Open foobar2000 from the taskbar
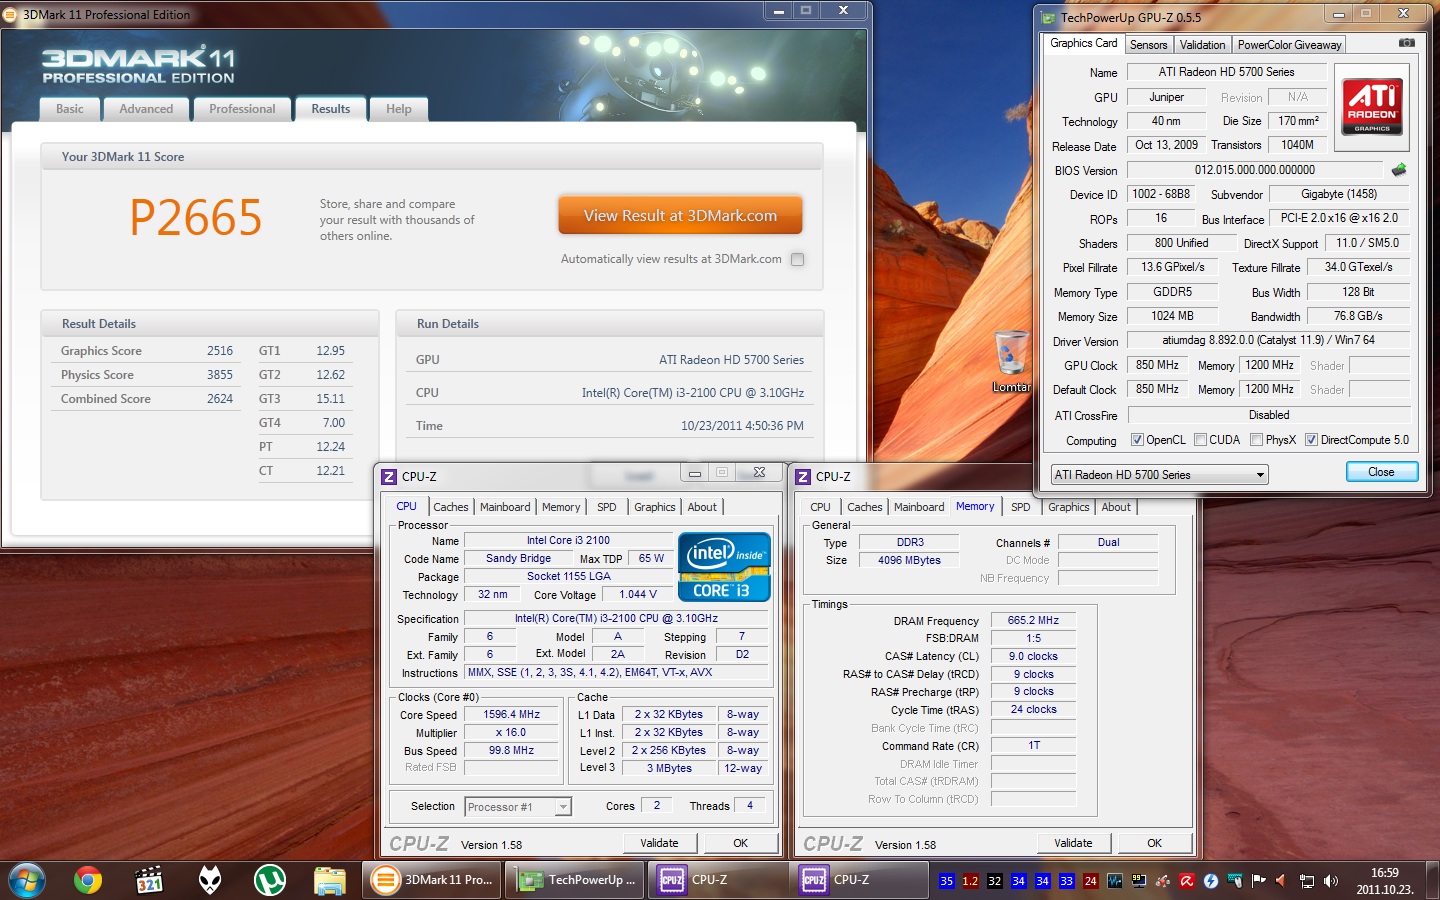Screen dimensions: 1440x900 (x=210, y=880)
